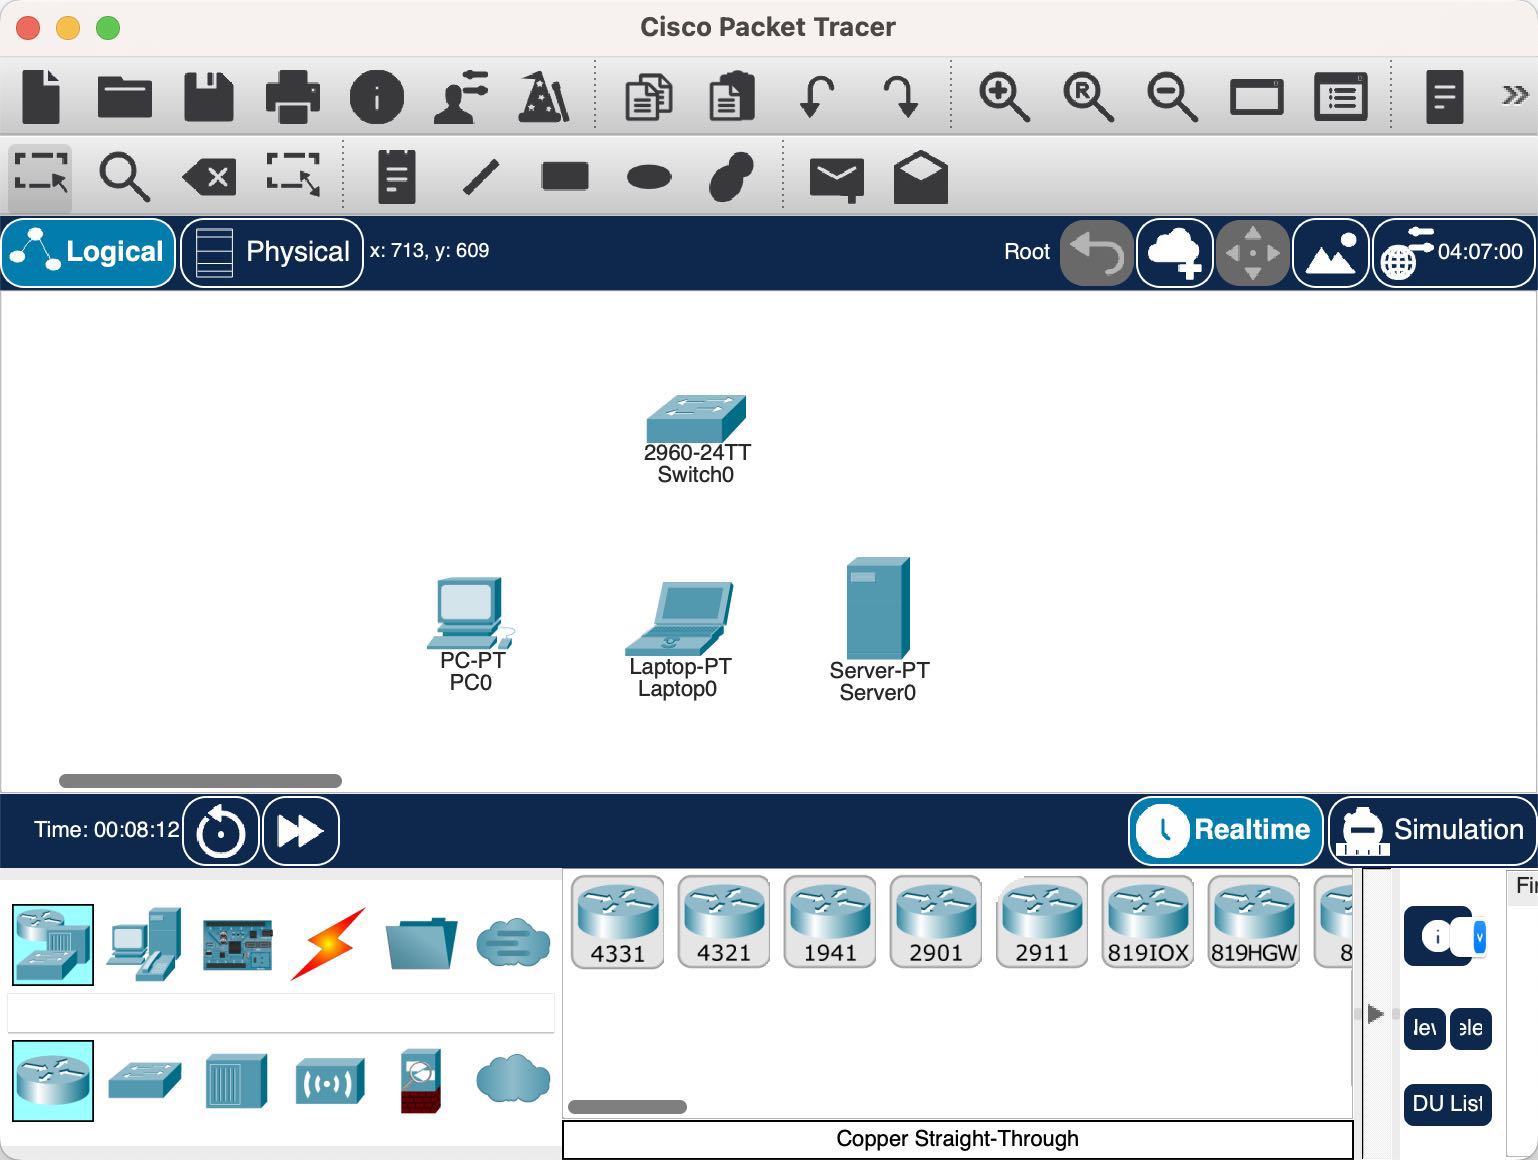The height and width of the screenshot is (1160, 1538).
Task: Select the Network Devices category
Action: 53,945
